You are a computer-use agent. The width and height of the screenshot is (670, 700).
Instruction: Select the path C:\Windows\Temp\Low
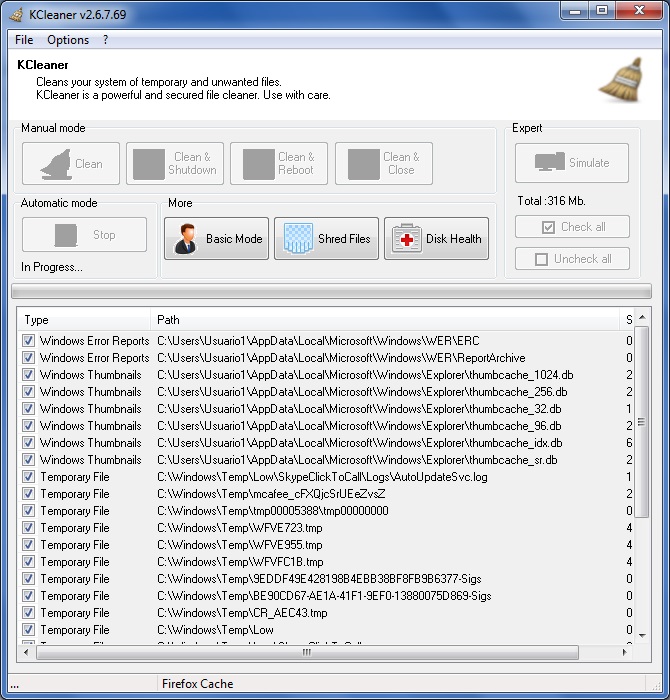[x=215, y=629]
